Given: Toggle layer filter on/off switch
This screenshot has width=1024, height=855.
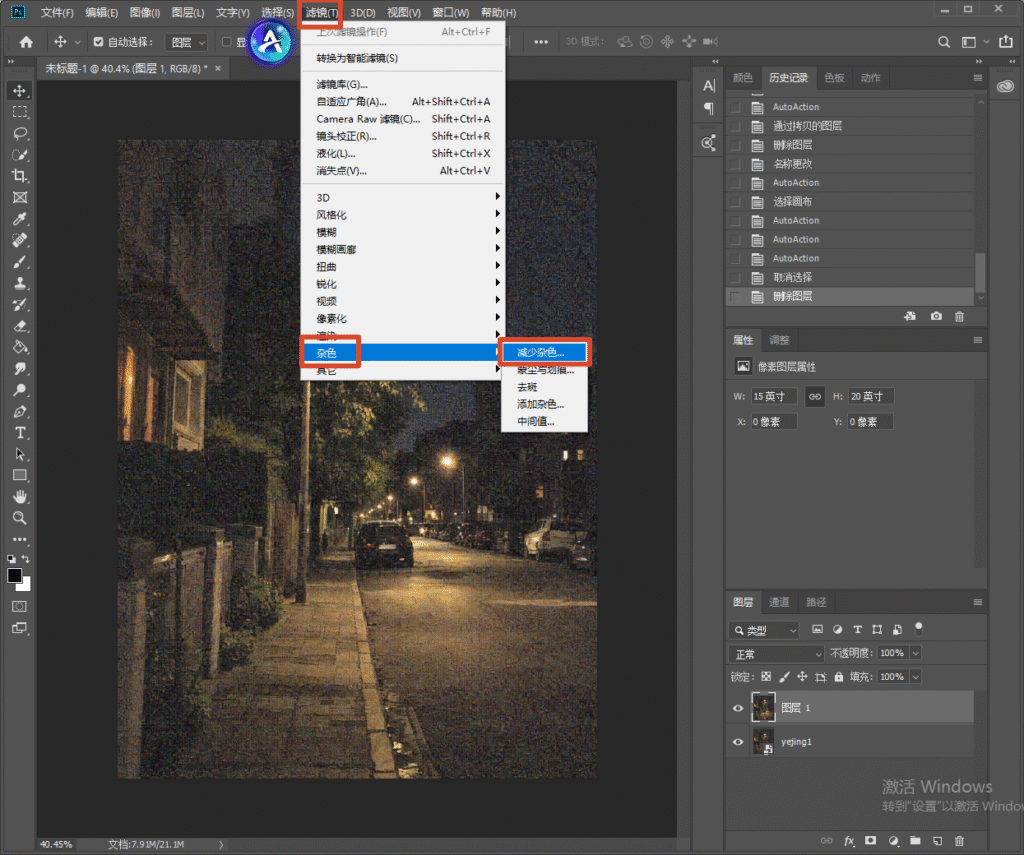Looking at the screenshot, I should [x=918, y=628].
